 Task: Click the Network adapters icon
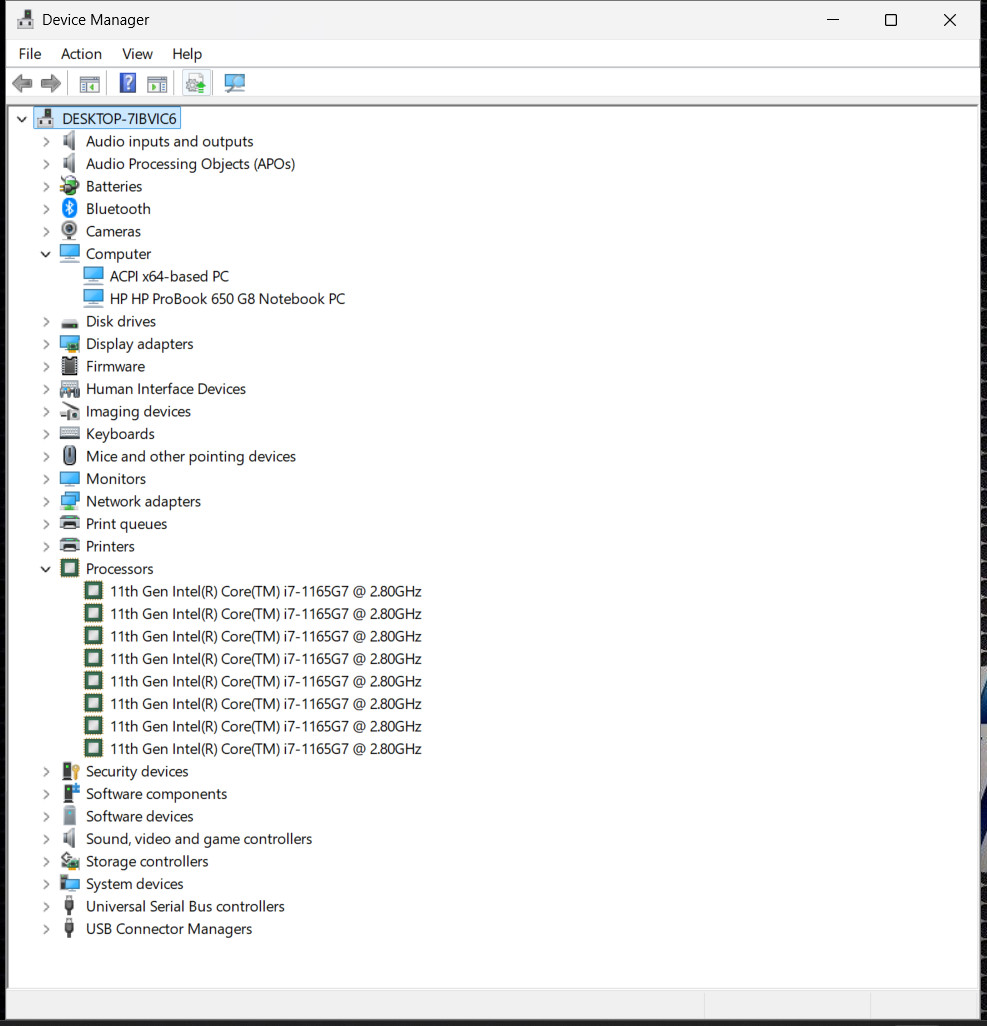pyautogui.click(x=69, y=501)
